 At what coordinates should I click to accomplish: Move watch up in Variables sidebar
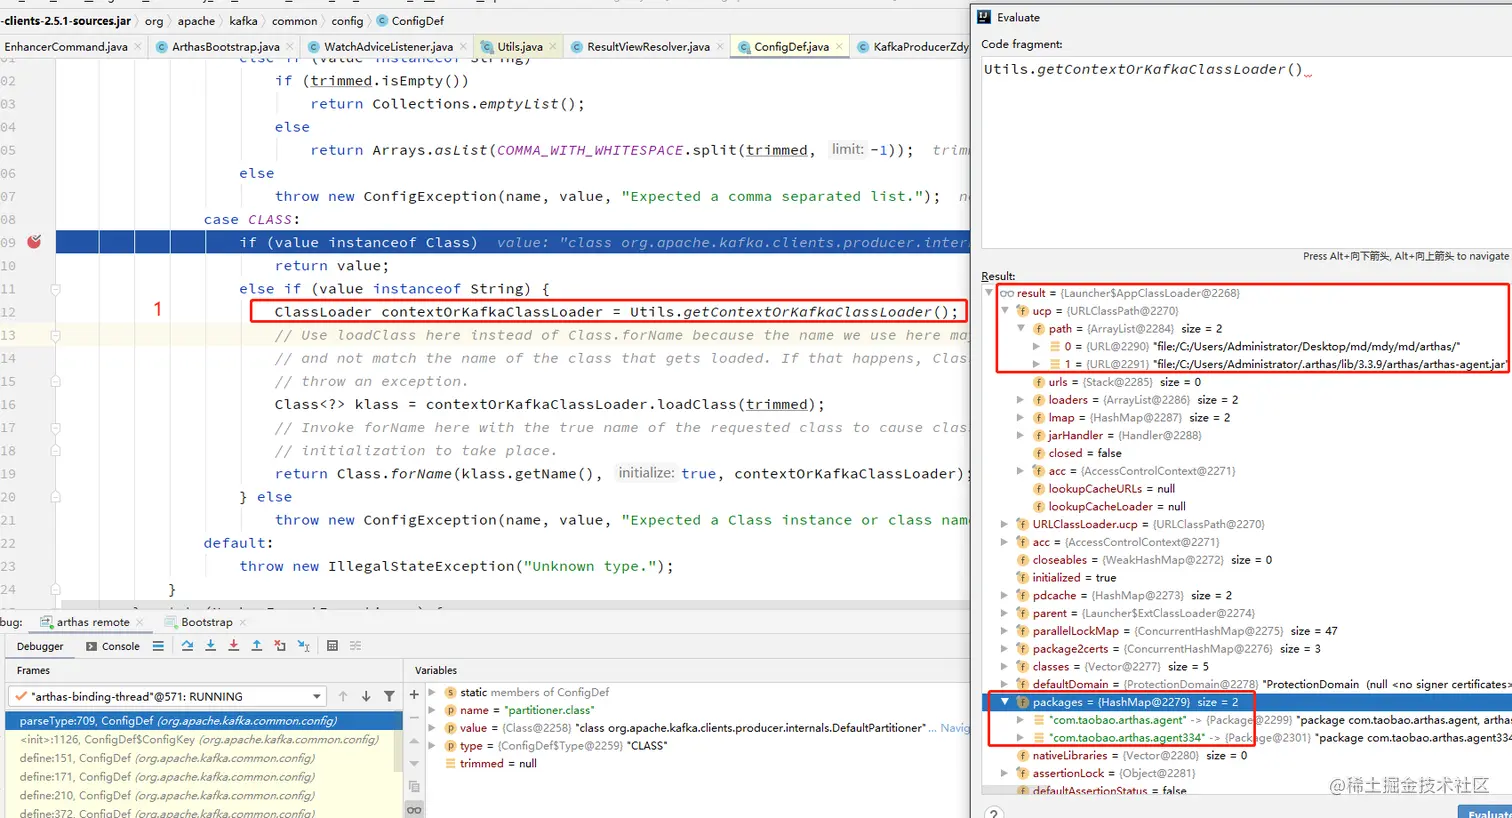tap(414, 741)
